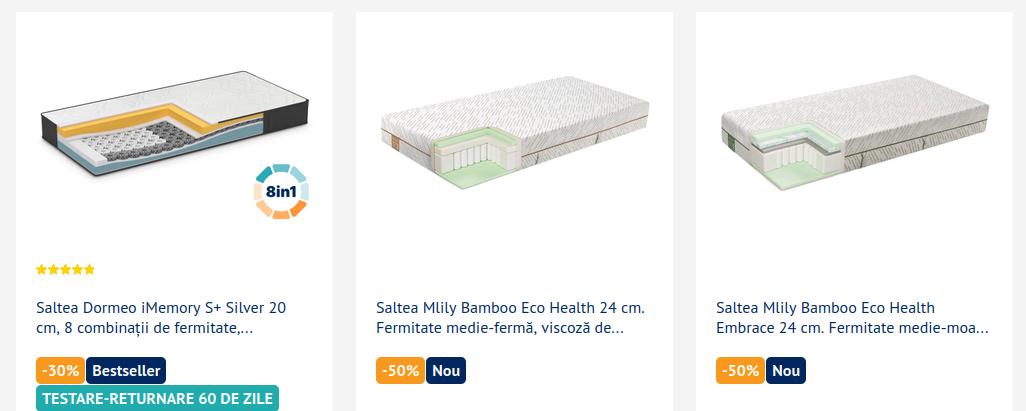Click "cm, 8 combinații de fermitate,..." description text
Screen dimensions: 1026x411
[x=145, y=328]
